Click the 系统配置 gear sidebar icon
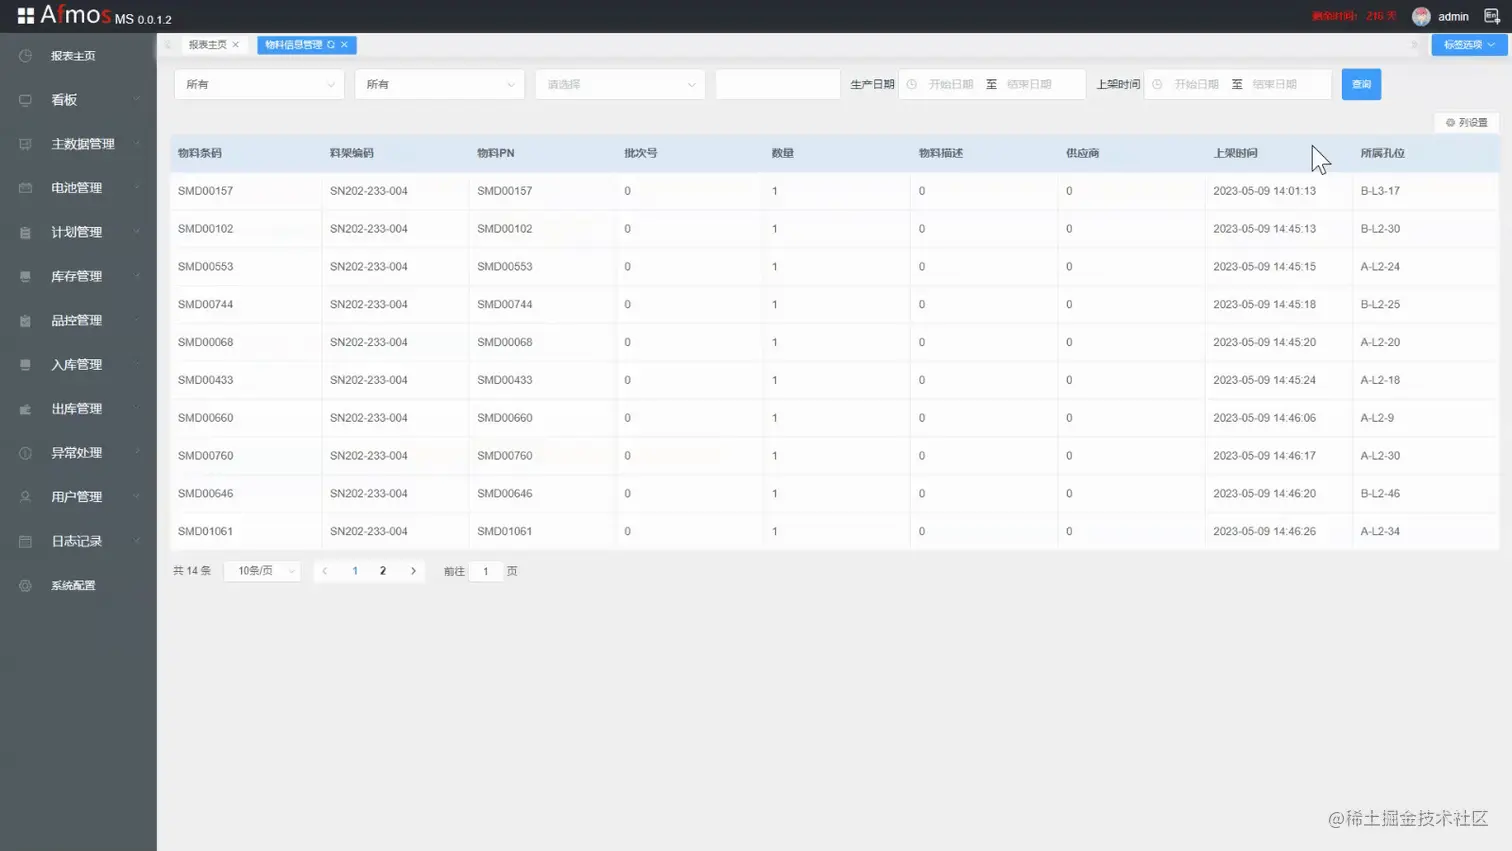This screenshot has height=851, width=1512. [x=25, y=586]
